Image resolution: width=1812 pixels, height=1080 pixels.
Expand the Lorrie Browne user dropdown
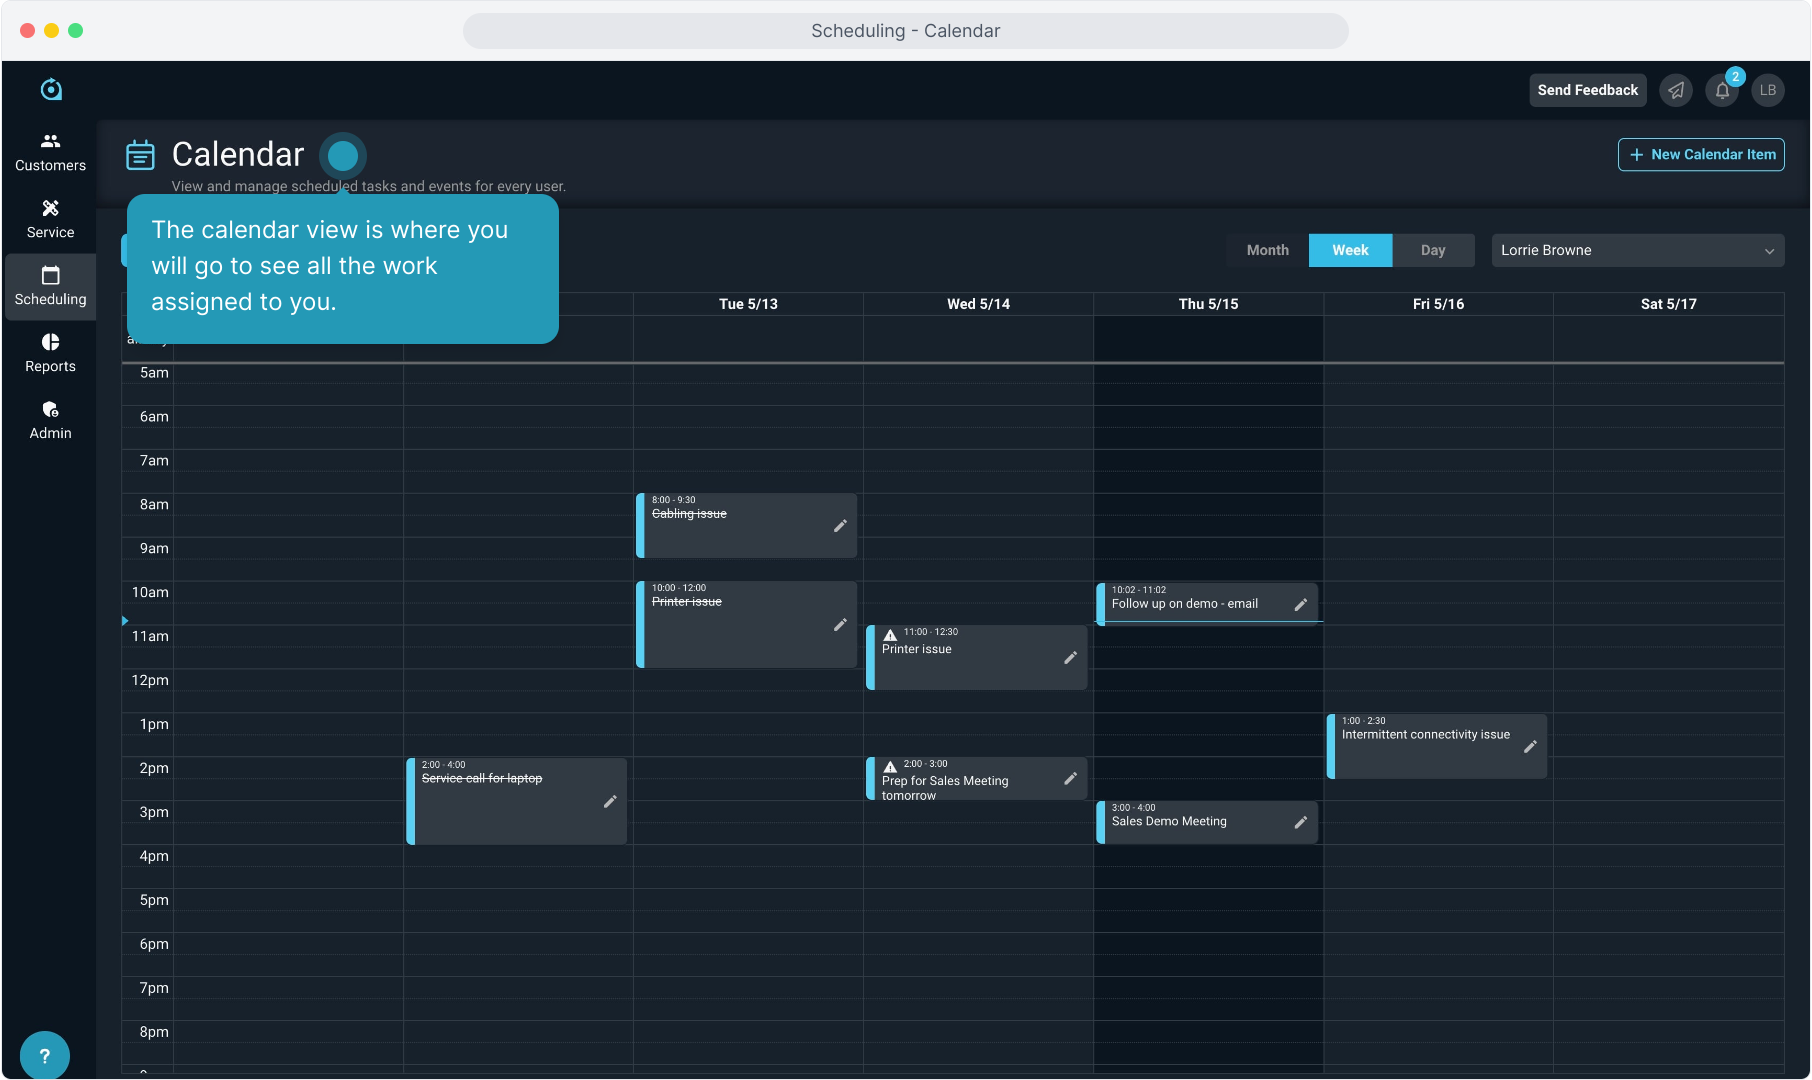point(1637,250)
